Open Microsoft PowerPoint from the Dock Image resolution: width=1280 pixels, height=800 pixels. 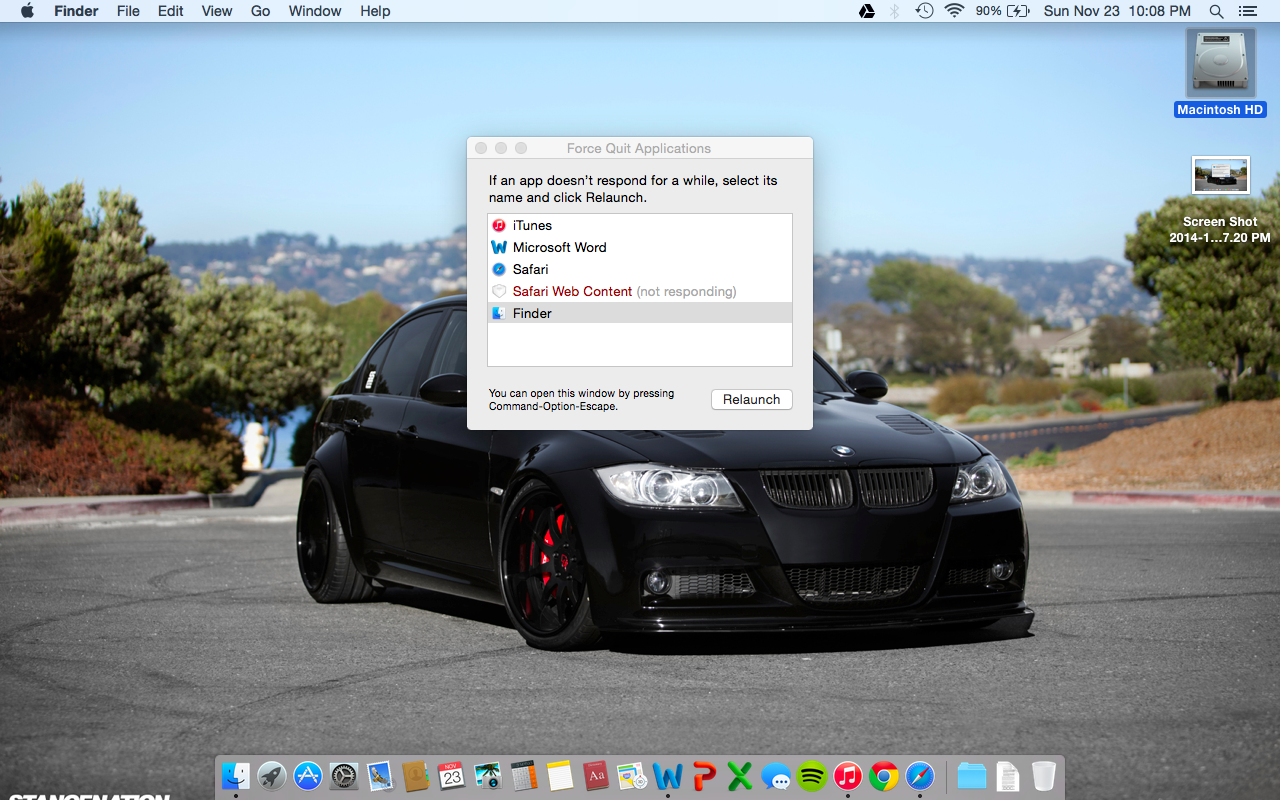pyautogui.click(x=704, y=775)
